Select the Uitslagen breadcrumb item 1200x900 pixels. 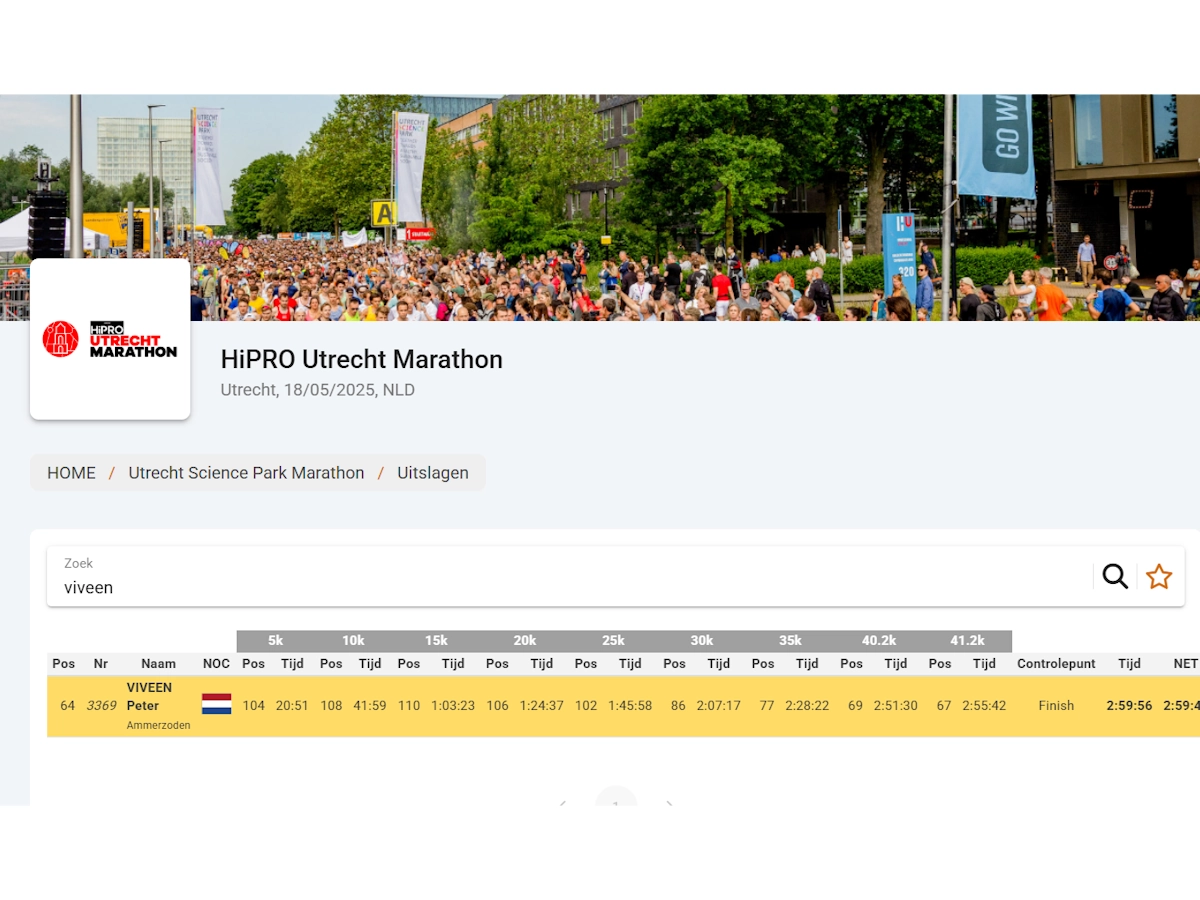(x=433, y=473)
